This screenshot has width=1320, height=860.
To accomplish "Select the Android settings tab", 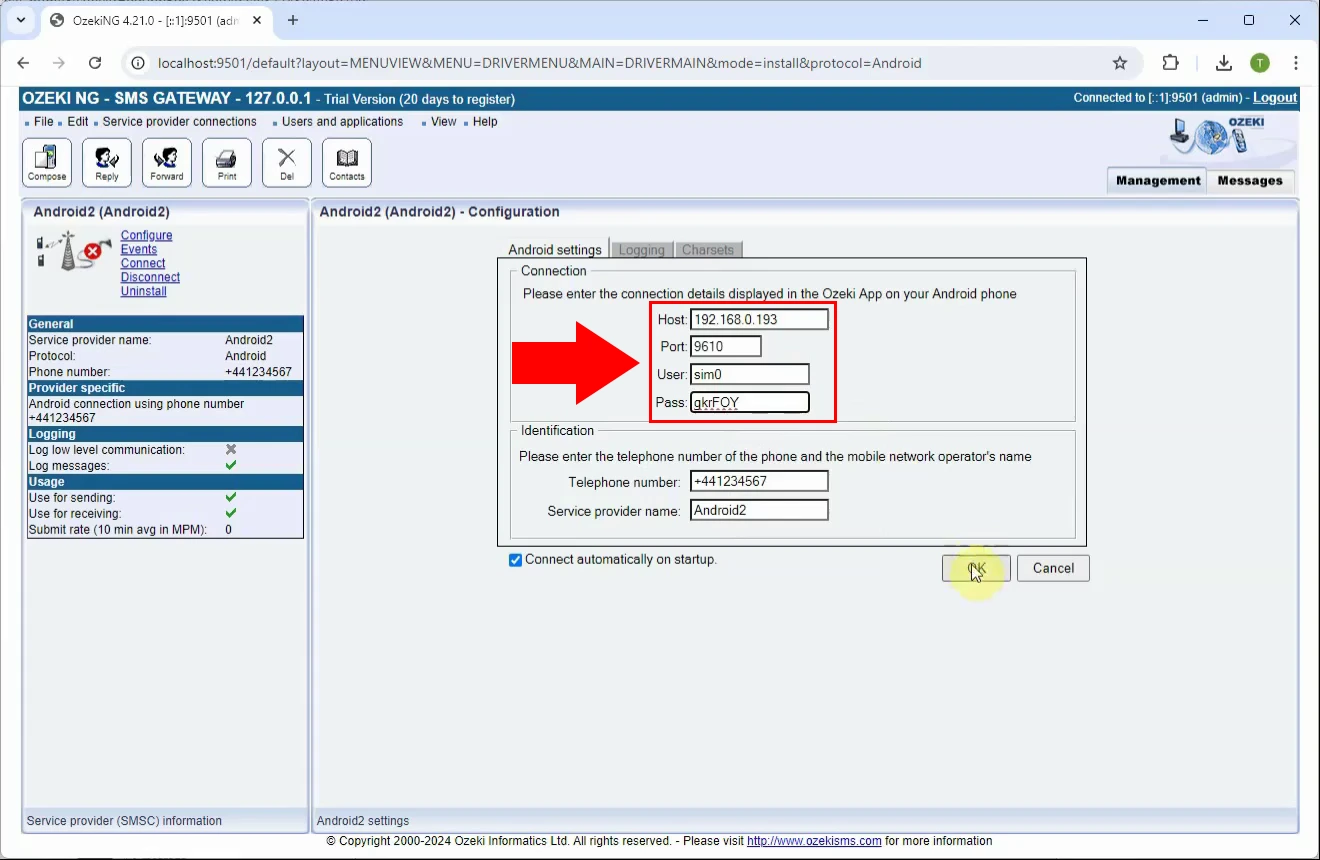I will 555,250.
